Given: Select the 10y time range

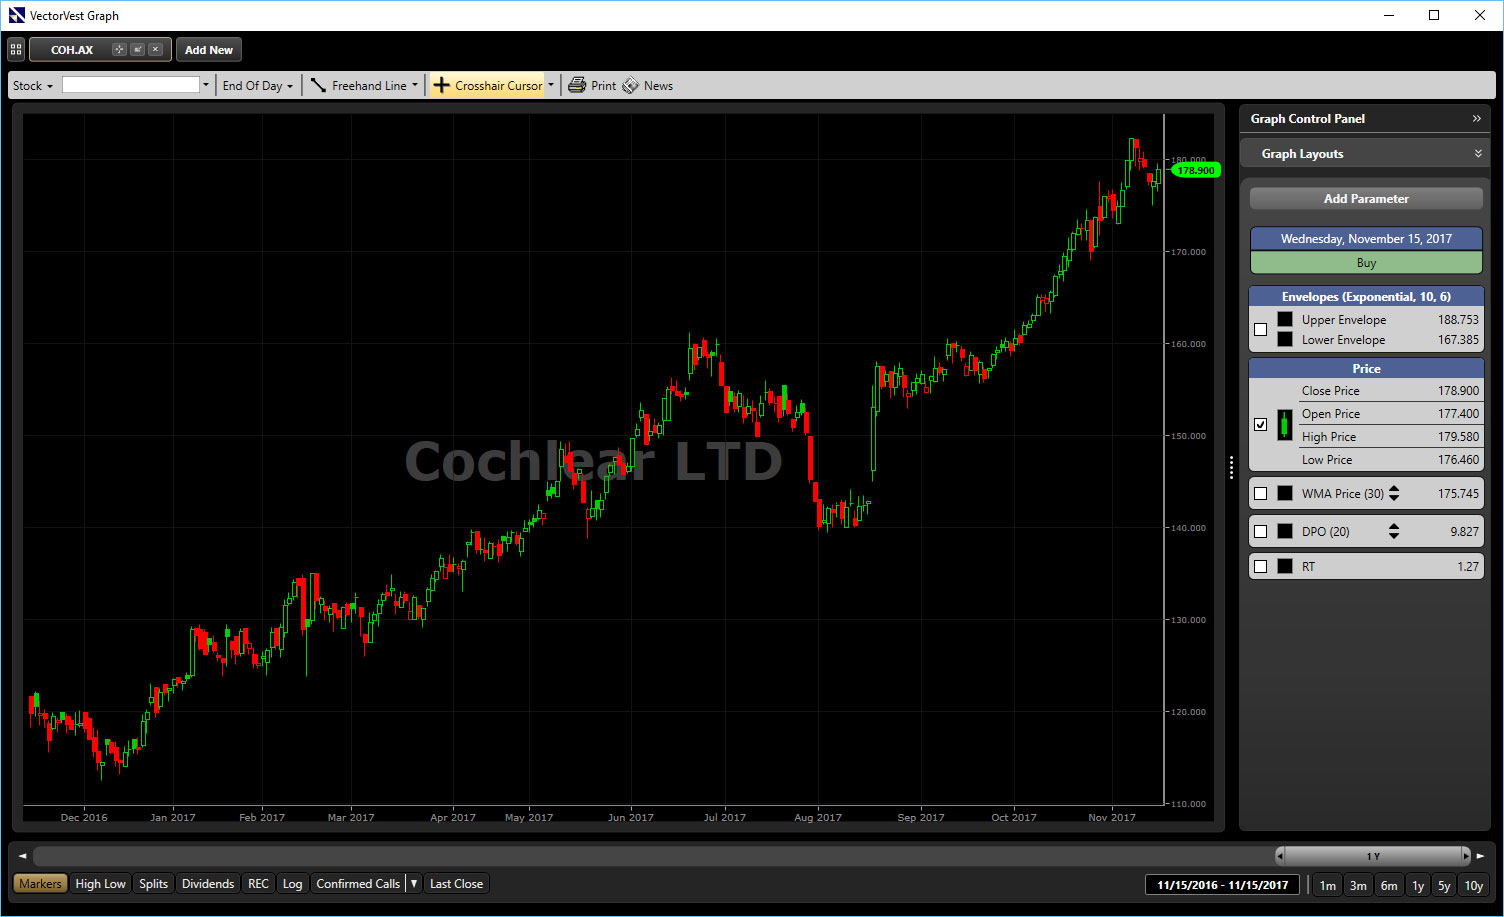Looking at the screenshot, I should click(1474, 885).
